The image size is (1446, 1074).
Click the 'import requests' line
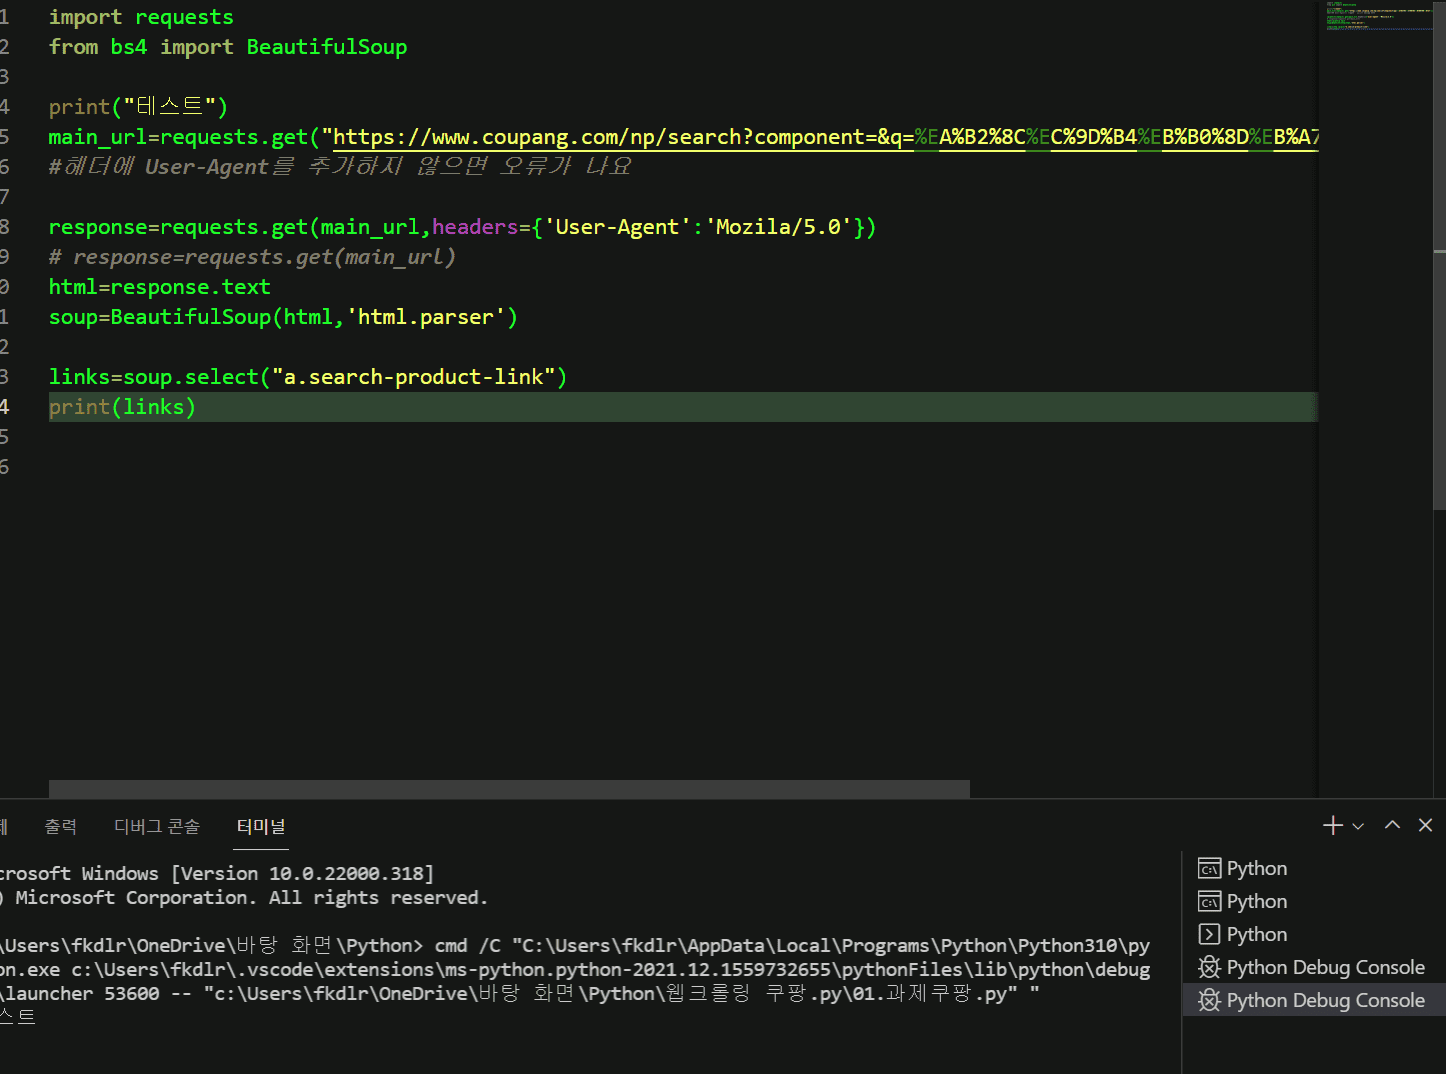[141, 17]
